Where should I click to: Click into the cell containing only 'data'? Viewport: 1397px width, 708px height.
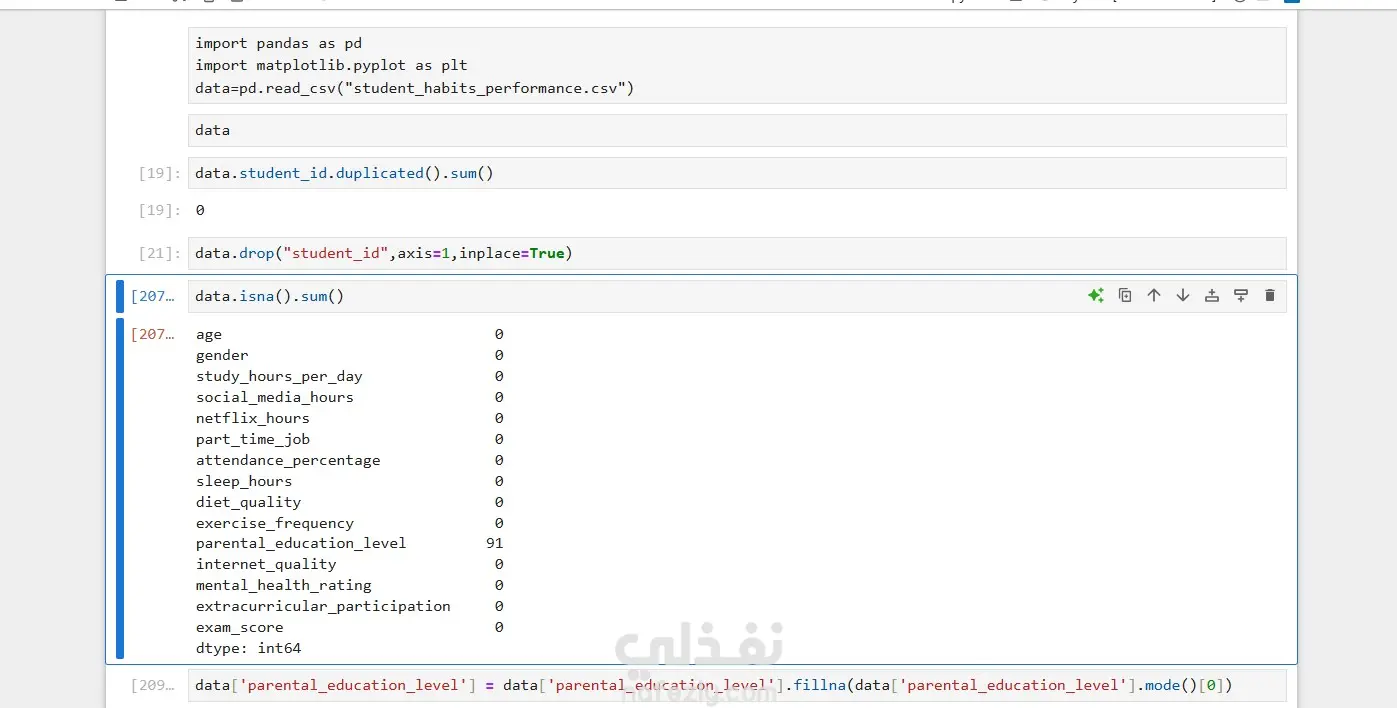(737, 130)
